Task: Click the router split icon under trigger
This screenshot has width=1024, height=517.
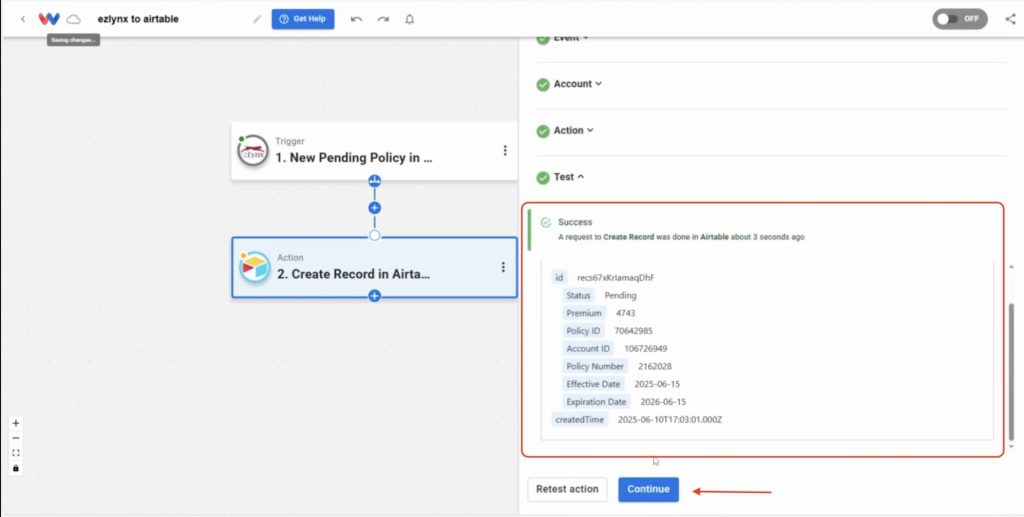Action: click(x=374, y=181)
